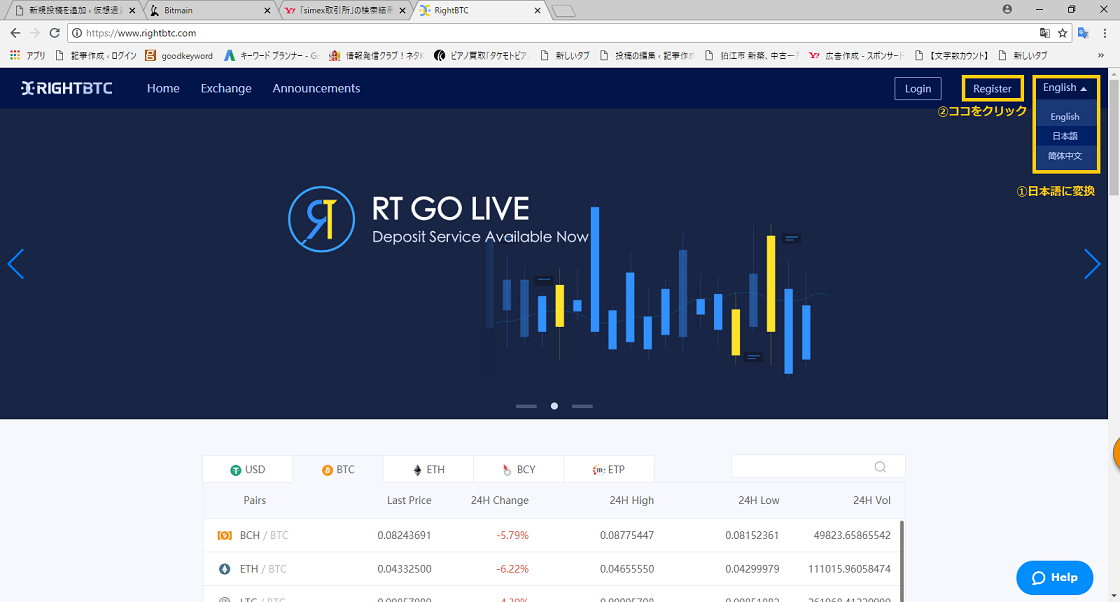Sort by the 24H Low column header
Screen dimensions: 1120x602
coord(759,500)
